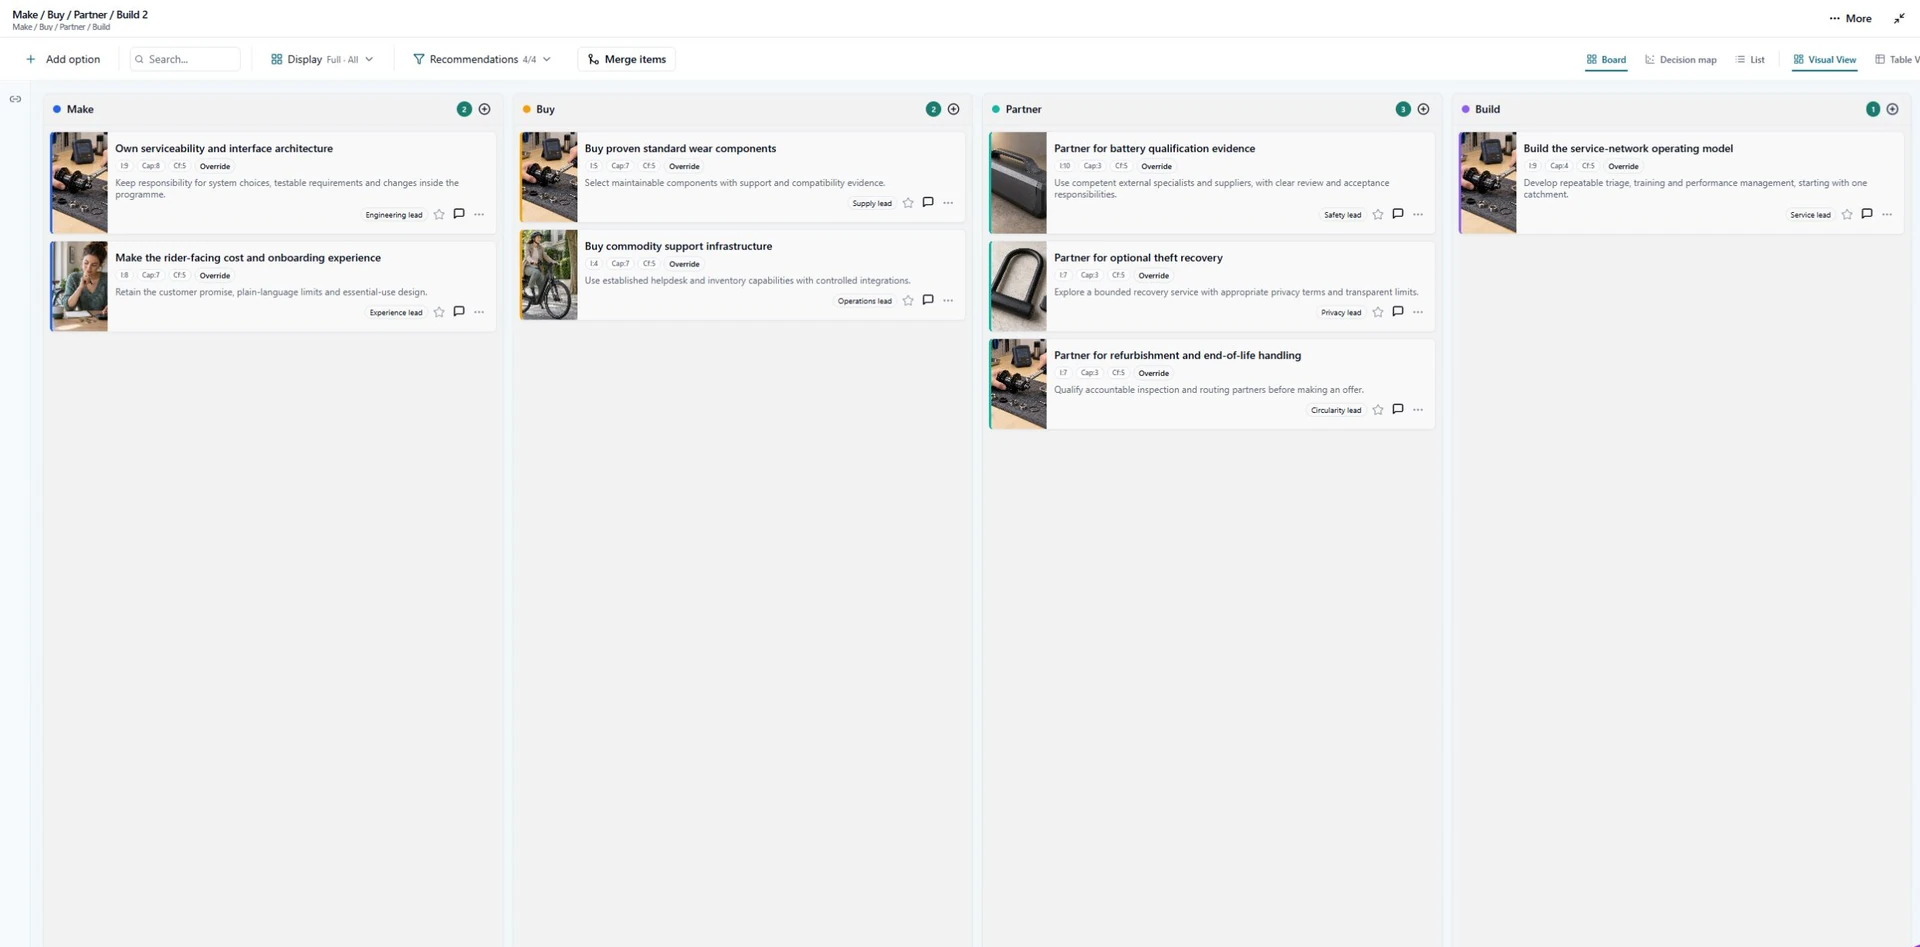Star Build the service-network operating model
The image size is (1920, 947).
(1847, 214)
